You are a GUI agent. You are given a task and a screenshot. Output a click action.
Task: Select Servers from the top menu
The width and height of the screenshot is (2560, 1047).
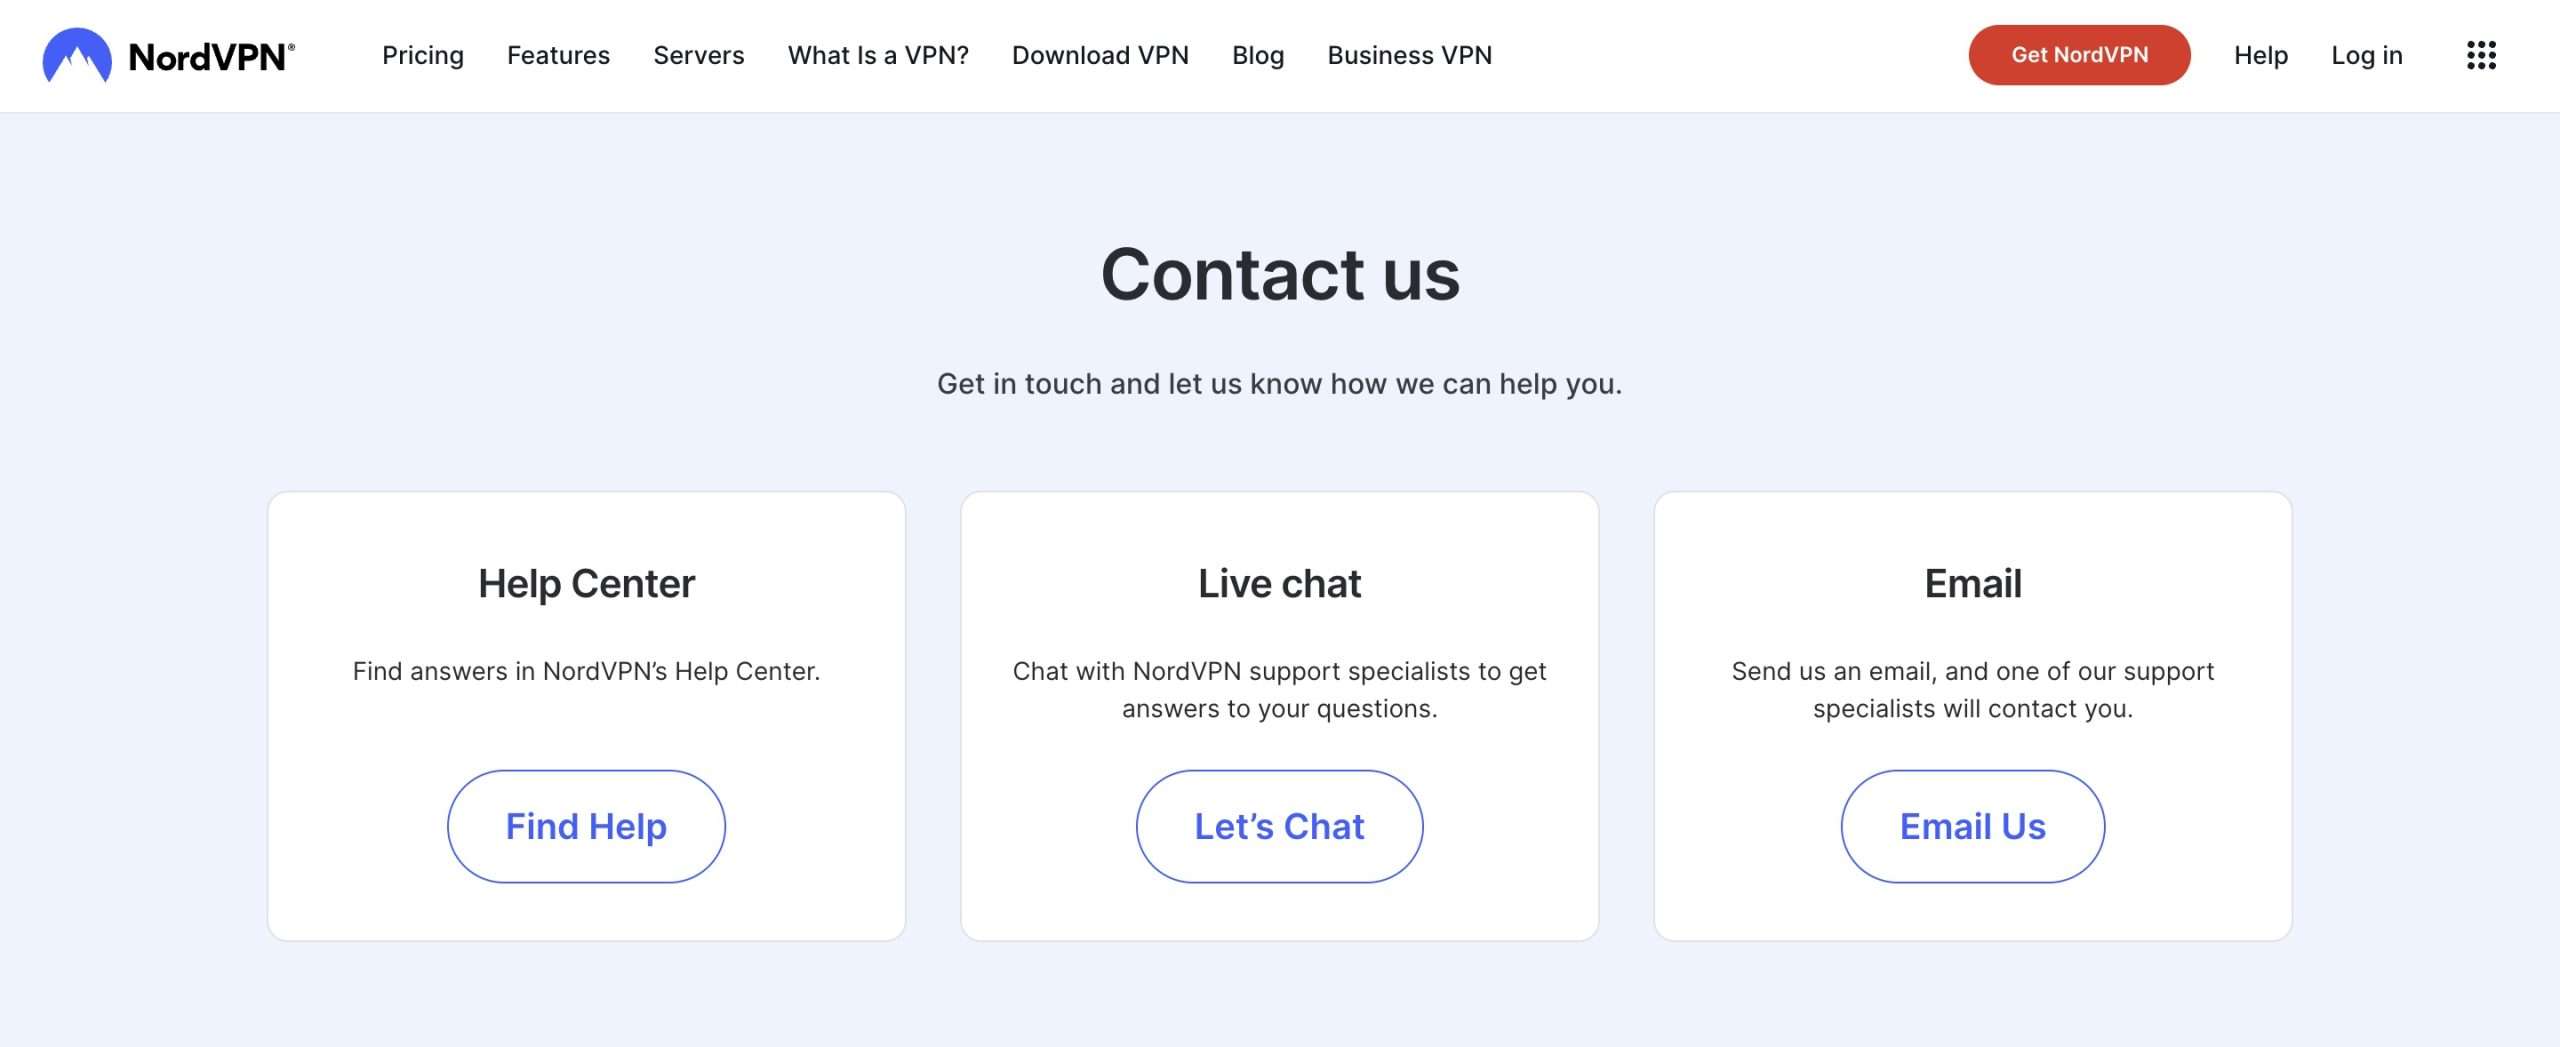(699, 55)
